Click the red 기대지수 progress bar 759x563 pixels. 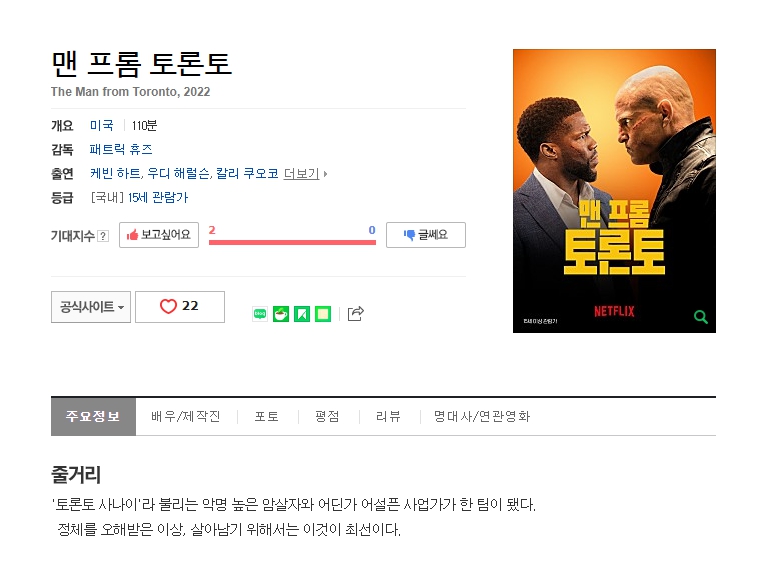click(292, 242)
